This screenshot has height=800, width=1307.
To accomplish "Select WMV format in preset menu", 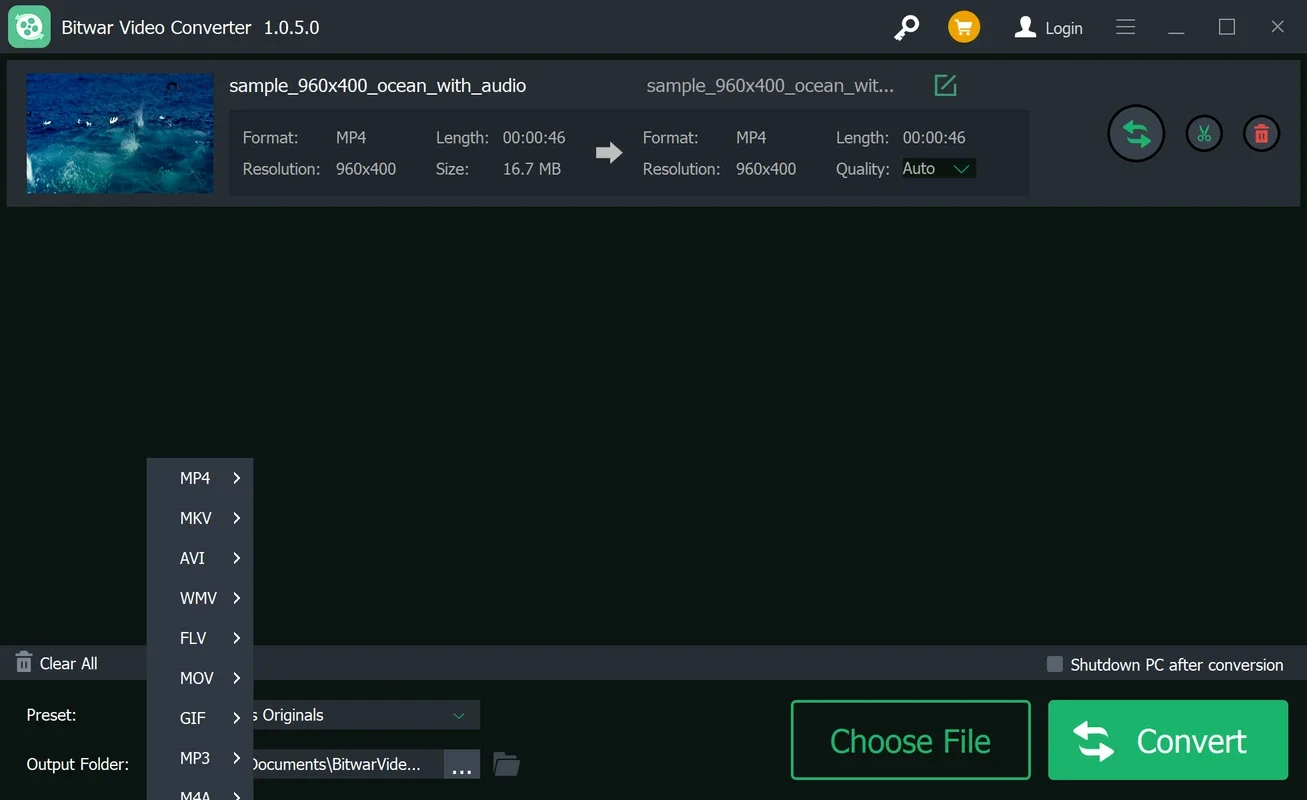I will (x=200, y=598).
